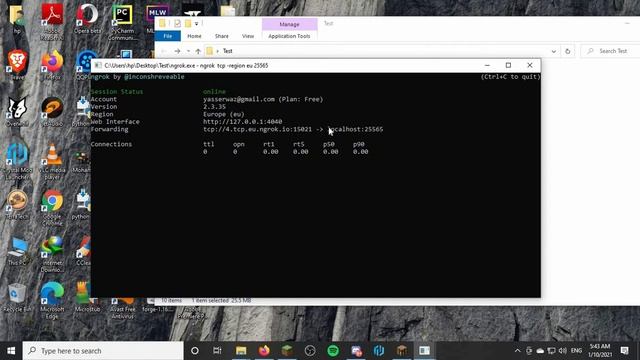The image size is (640, 360).
Task: Click Test folder in address breadcrumb
Action: pos(228,51)
